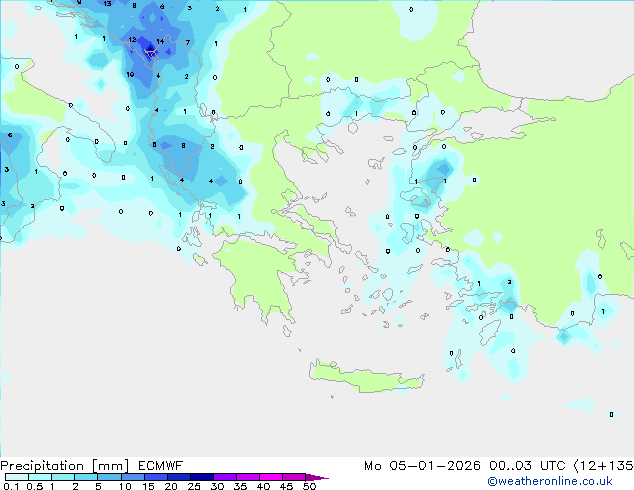
Task: Select legend swatch between 25 and 30
Action: click(201, 477)
